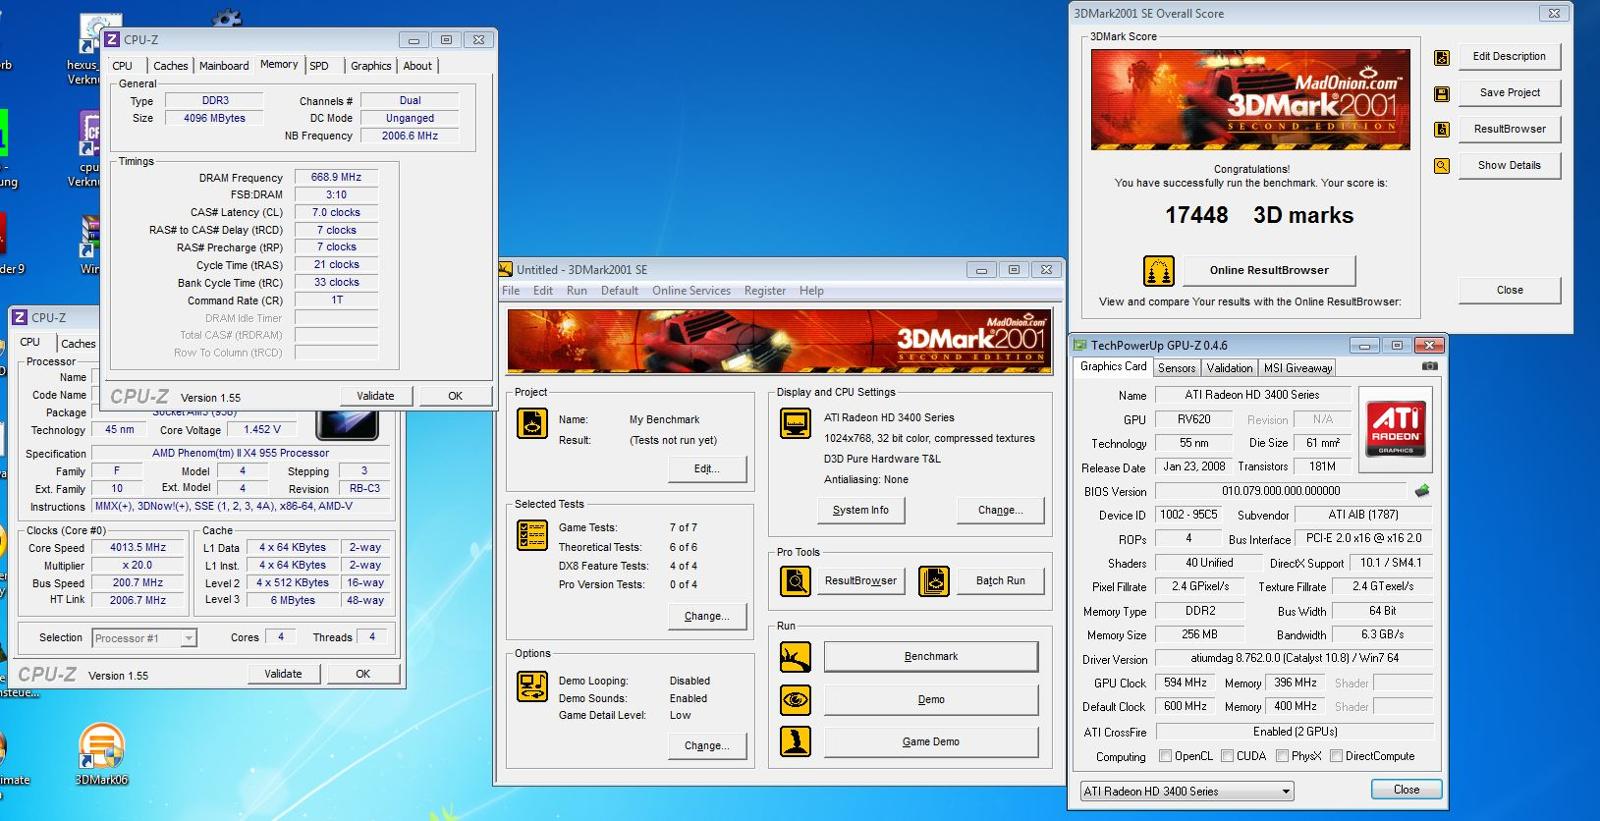Toggle the OpenCL checkbox in GPU-Z
1600x821 pixels.
click(1165, 756)
